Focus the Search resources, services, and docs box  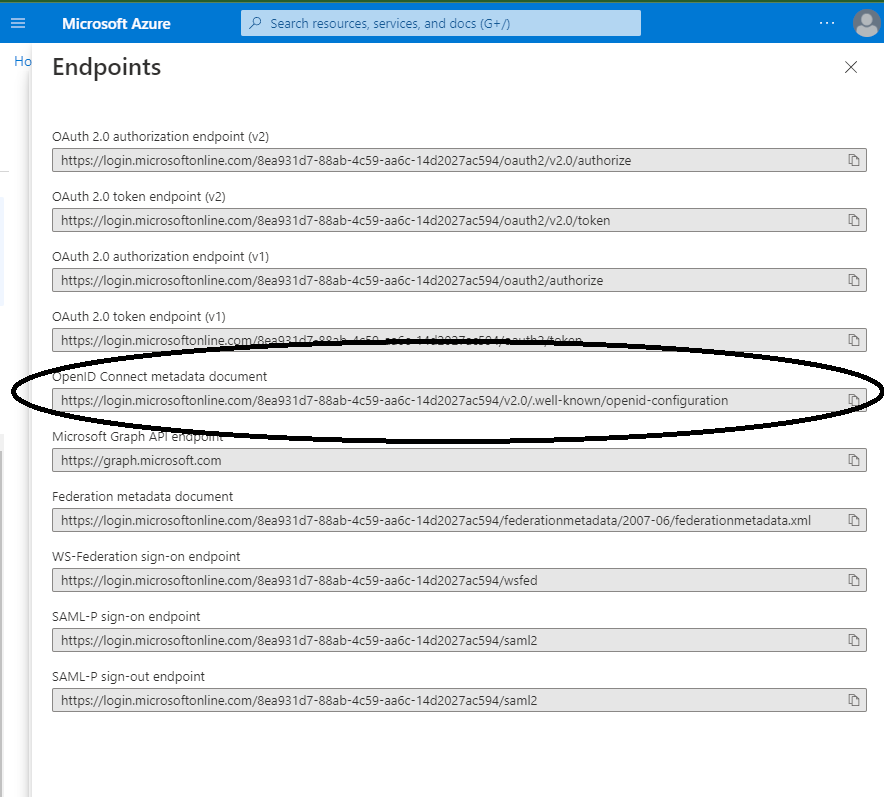point(441,23)
